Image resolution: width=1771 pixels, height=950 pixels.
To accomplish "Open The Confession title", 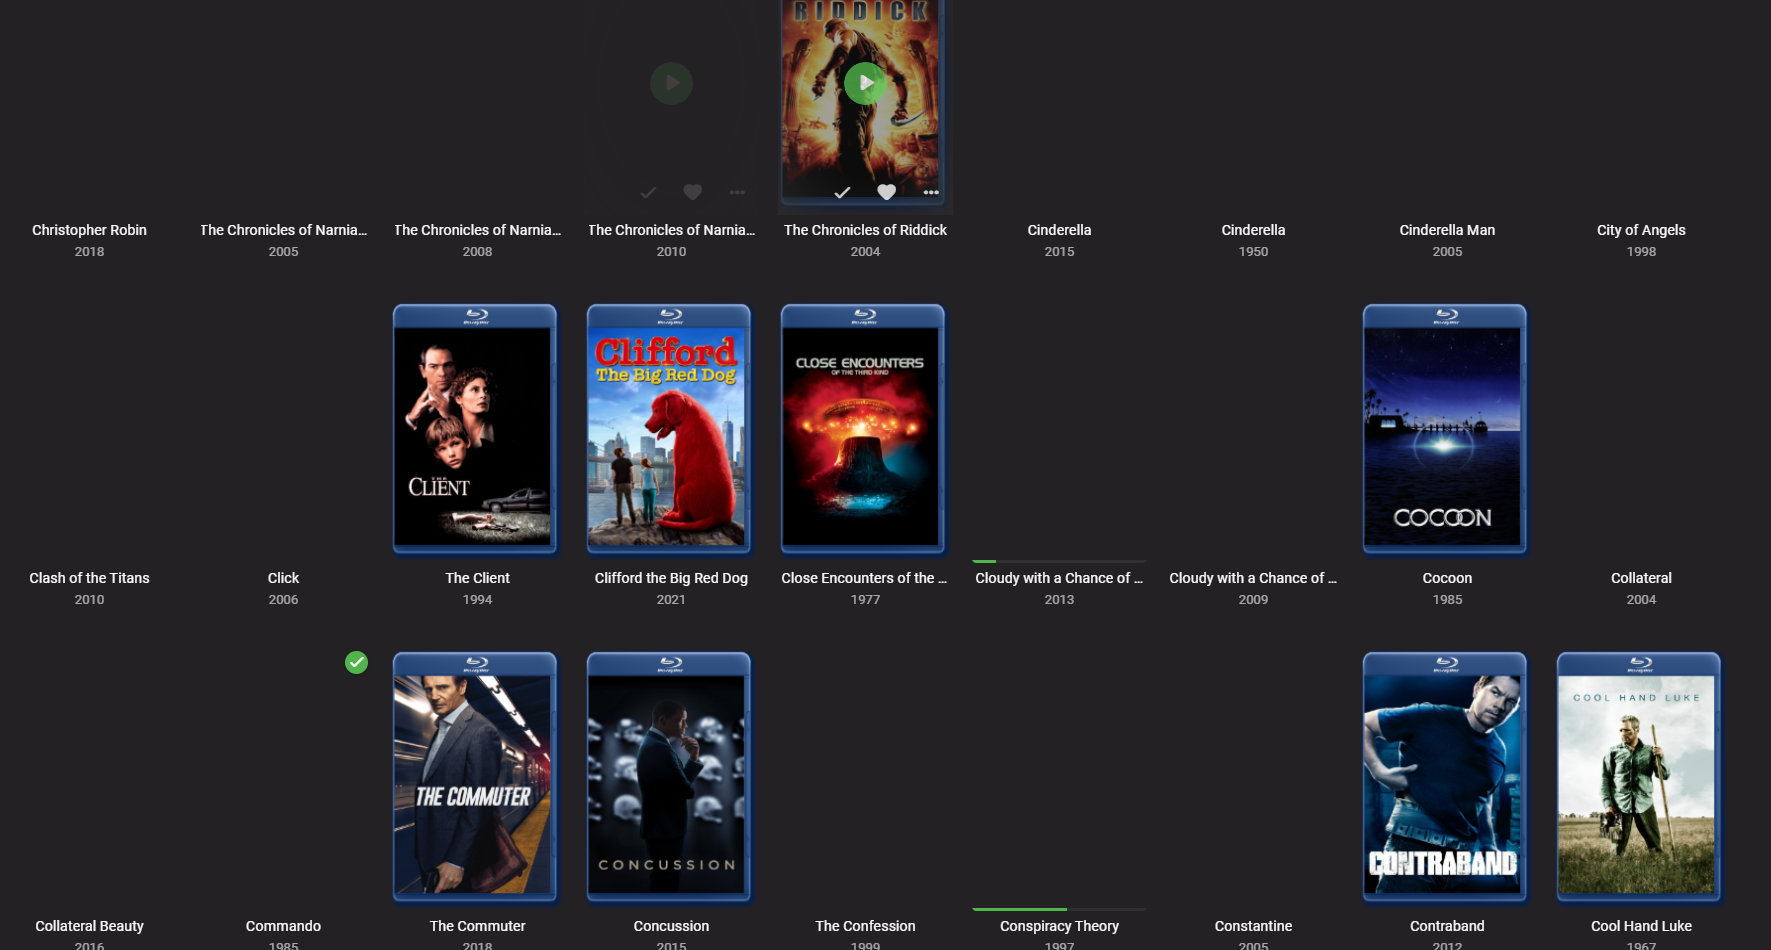I will point(865,926).
